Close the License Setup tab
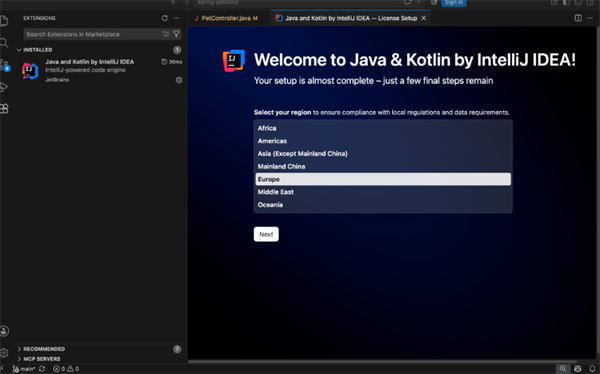The height and width of the screenshot is (374, 600). 424,18
